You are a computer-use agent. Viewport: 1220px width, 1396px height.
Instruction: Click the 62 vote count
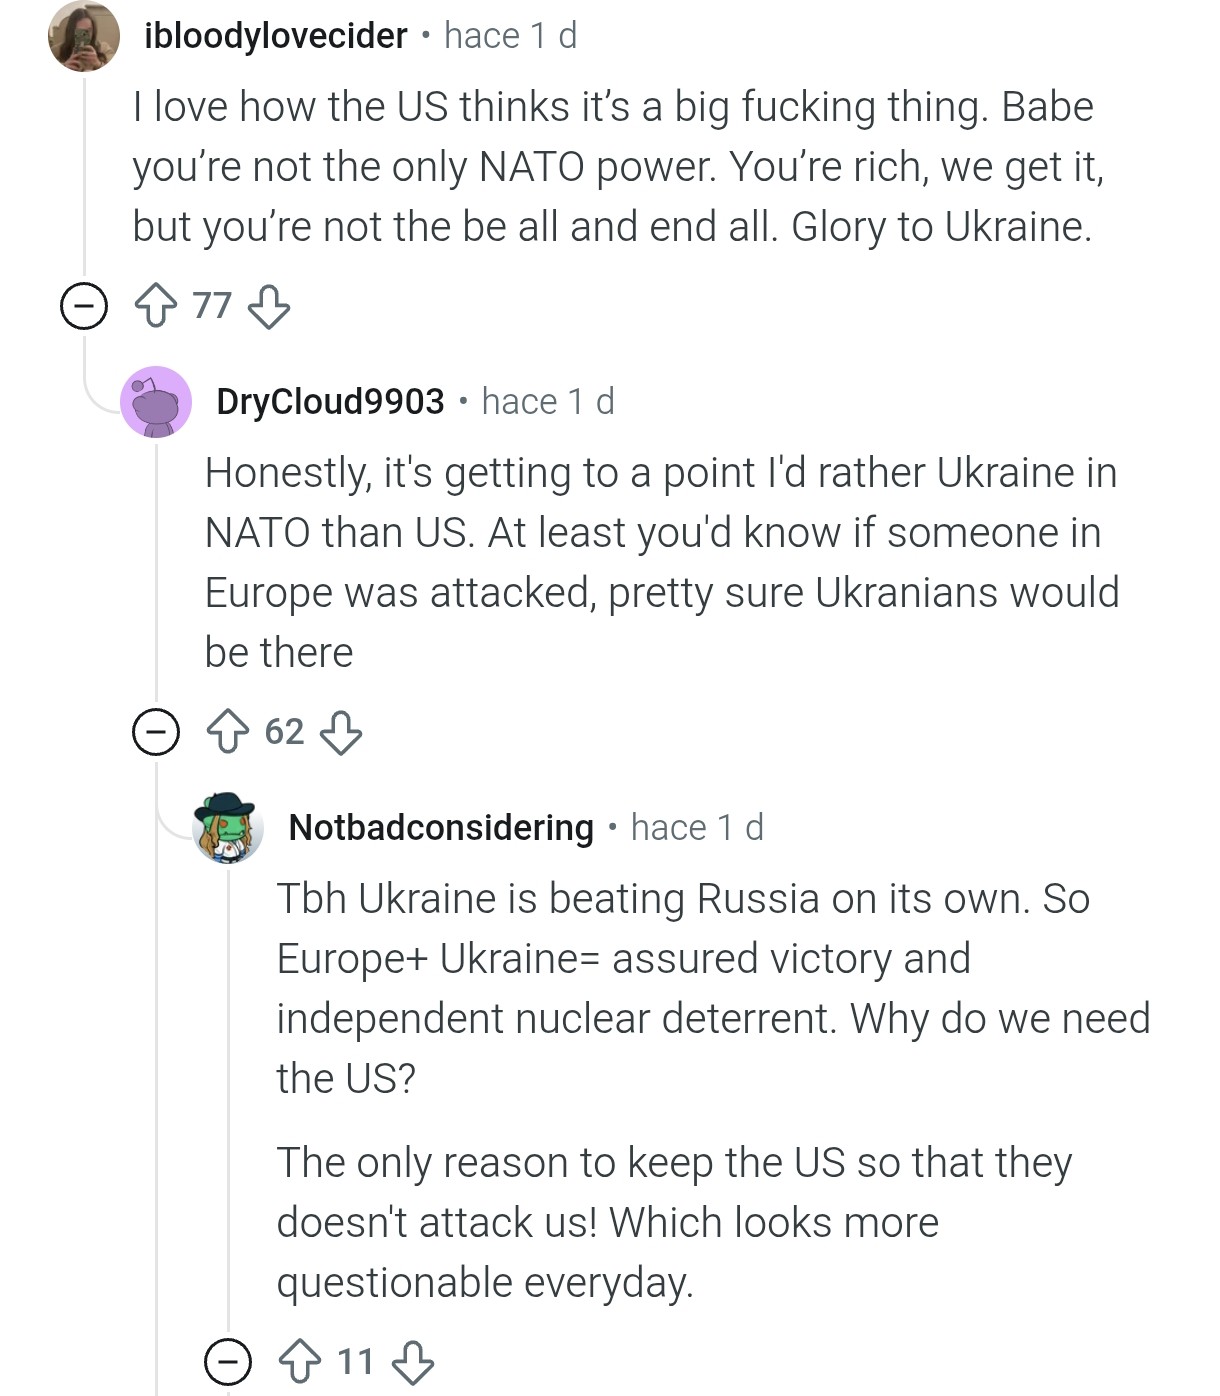pyautogui.click(x=284, y=732)
